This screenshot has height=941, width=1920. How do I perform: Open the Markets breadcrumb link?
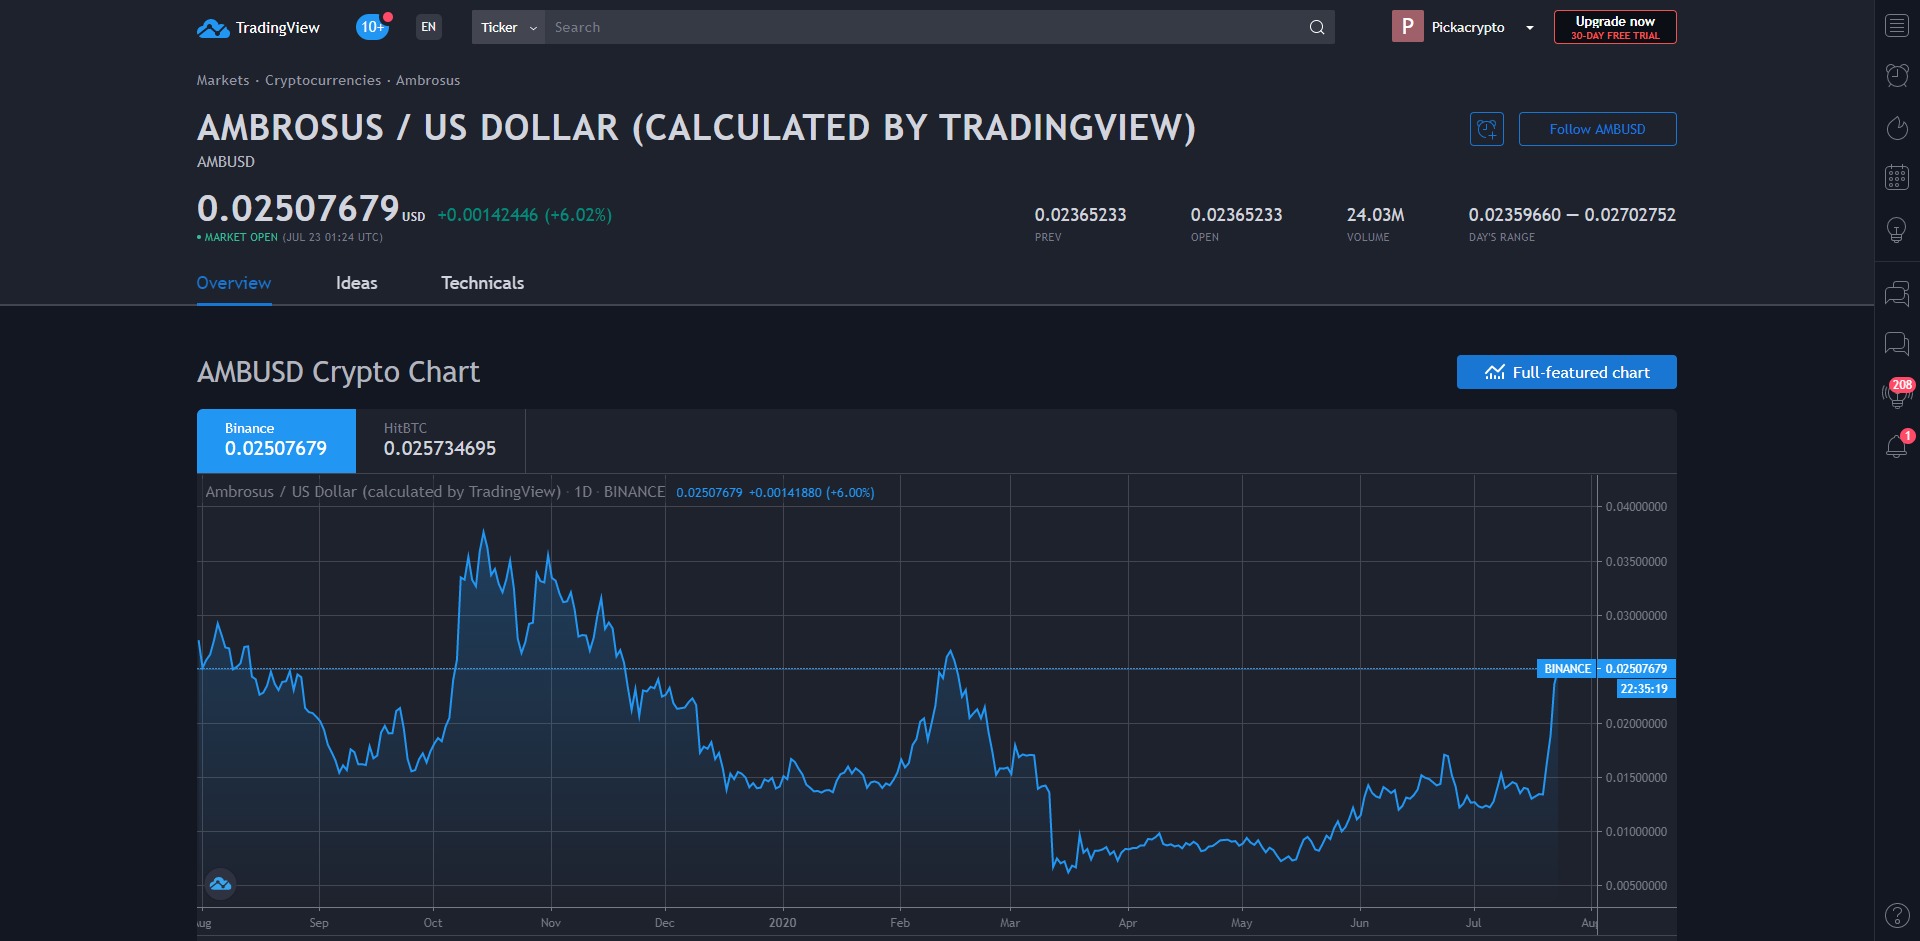(223, 80)
